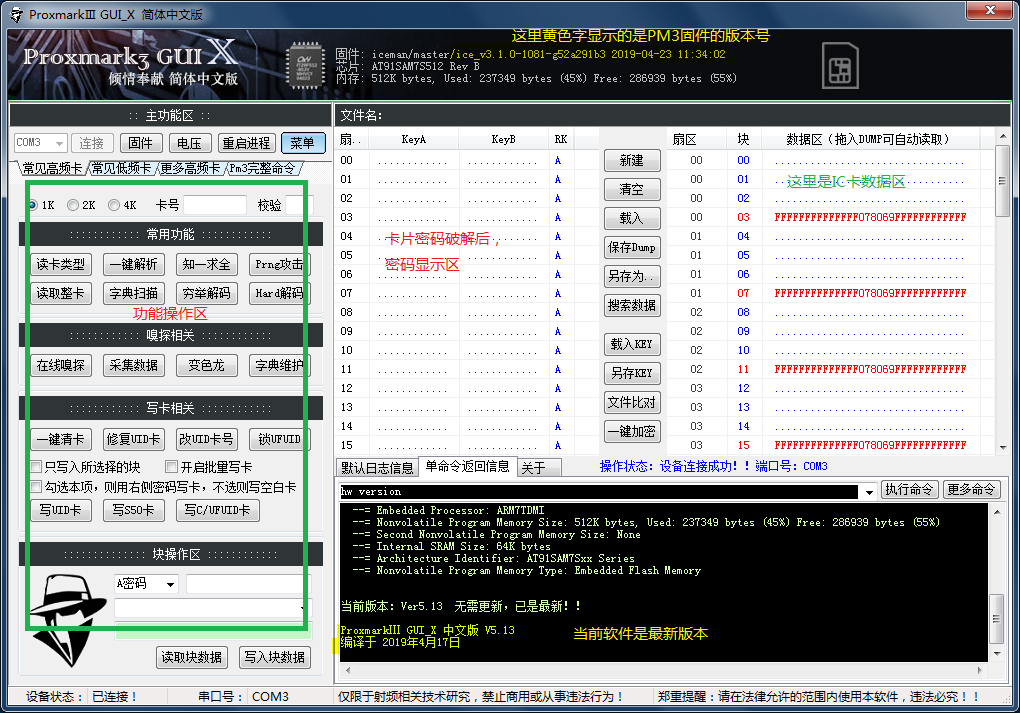The height and width of the screenshot is (713, 1020).
Task: Click the hacker hat logo image
Action: (69, 620)
